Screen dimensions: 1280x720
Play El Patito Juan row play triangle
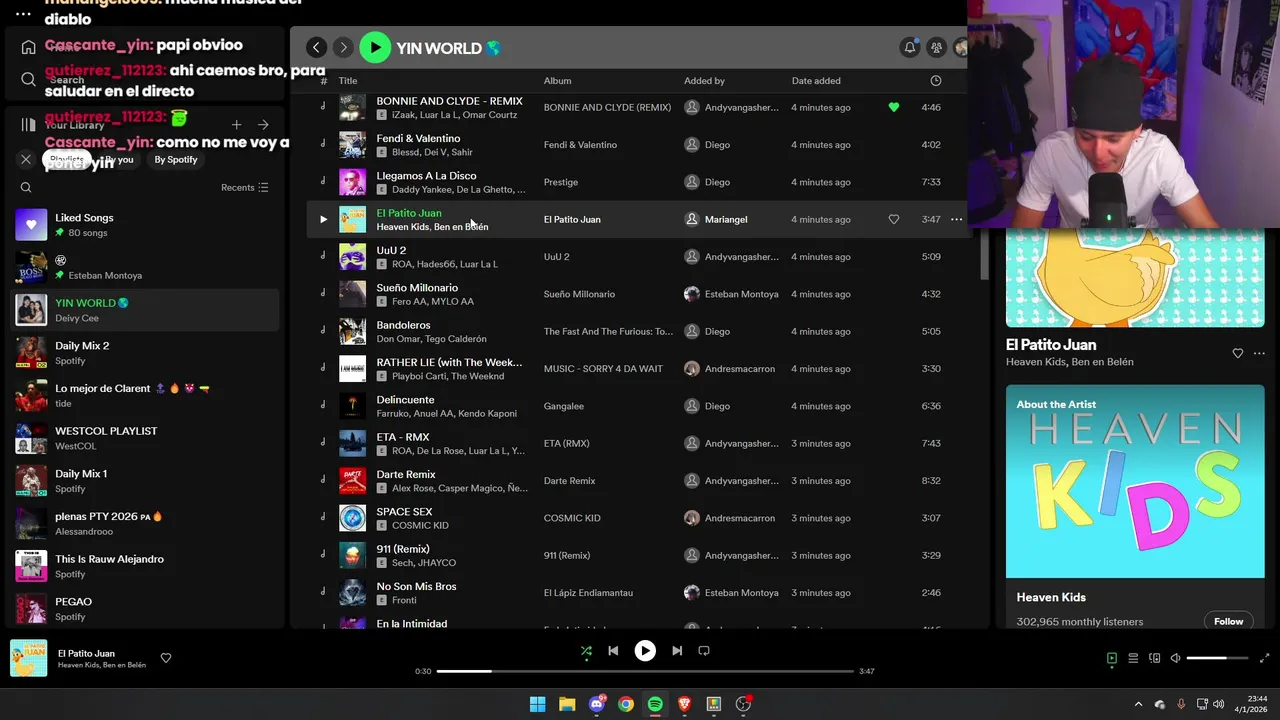tap(323, 219)
